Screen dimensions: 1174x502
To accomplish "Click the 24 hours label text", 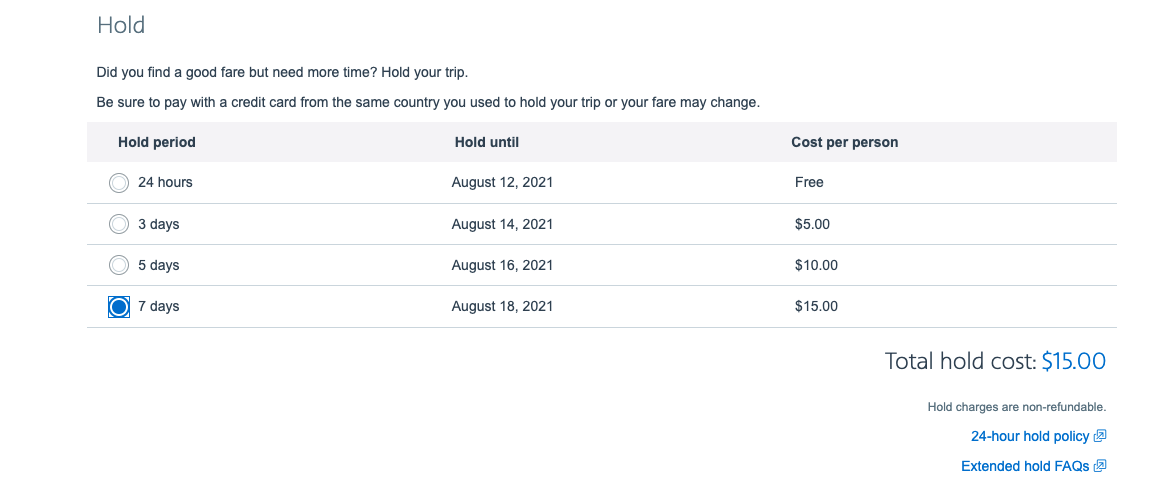I will click(x=165, y=182).
